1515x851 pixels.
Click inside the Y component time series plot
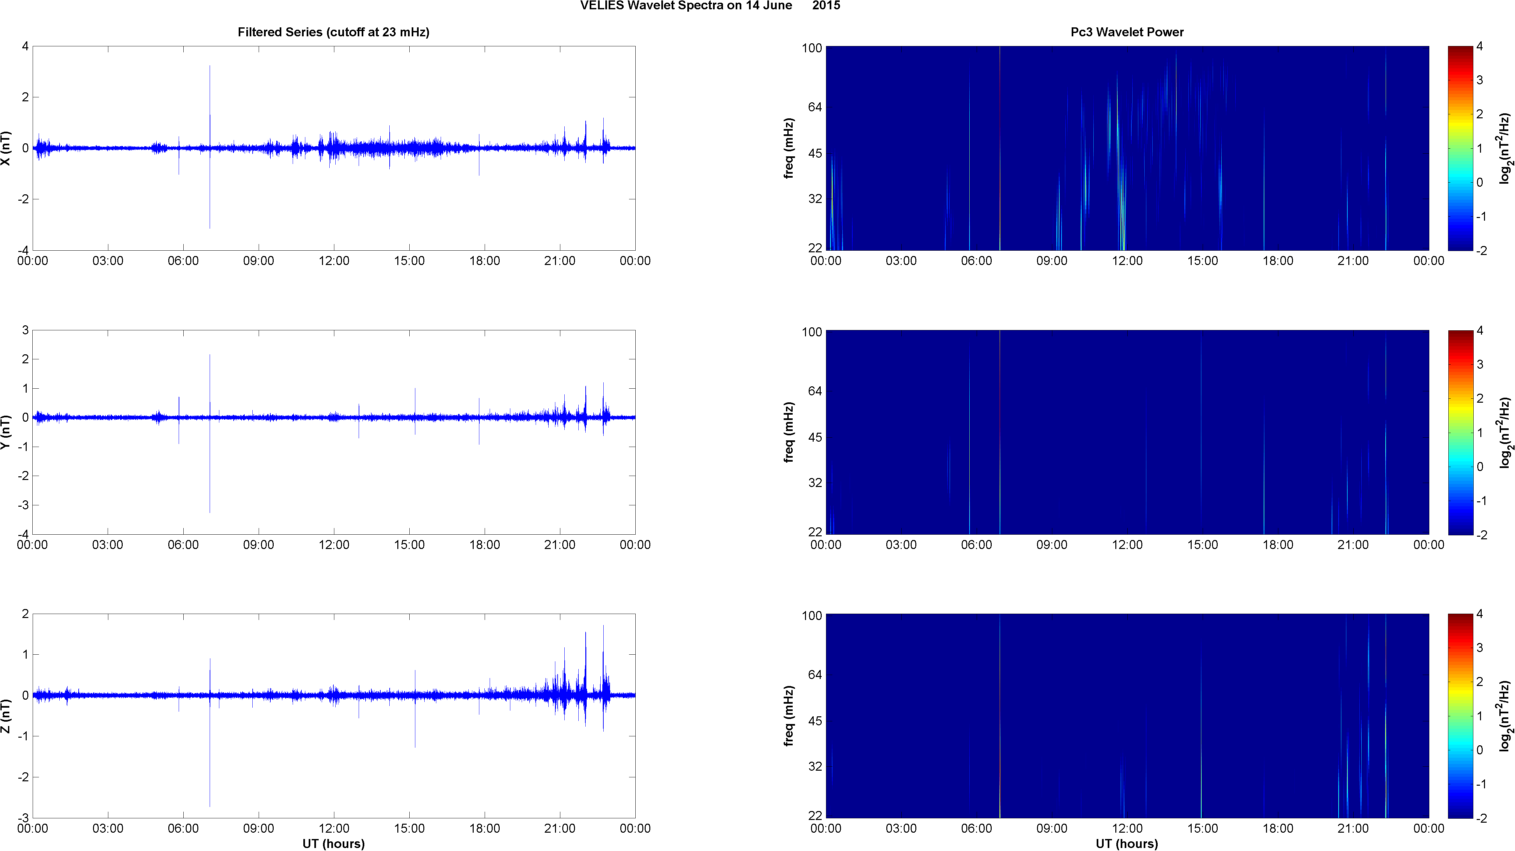click(334, 432)
